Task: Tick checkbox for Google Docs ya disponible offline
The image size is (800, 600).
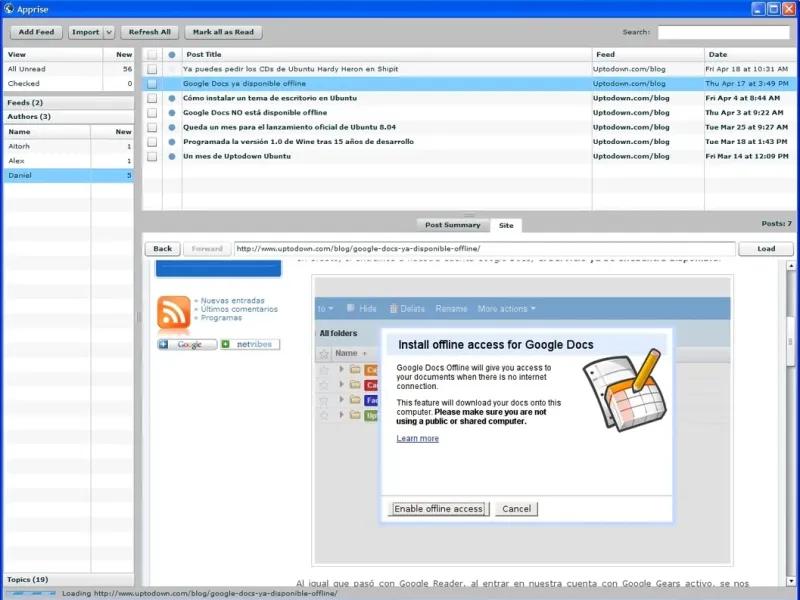Action: click(152, 84)
